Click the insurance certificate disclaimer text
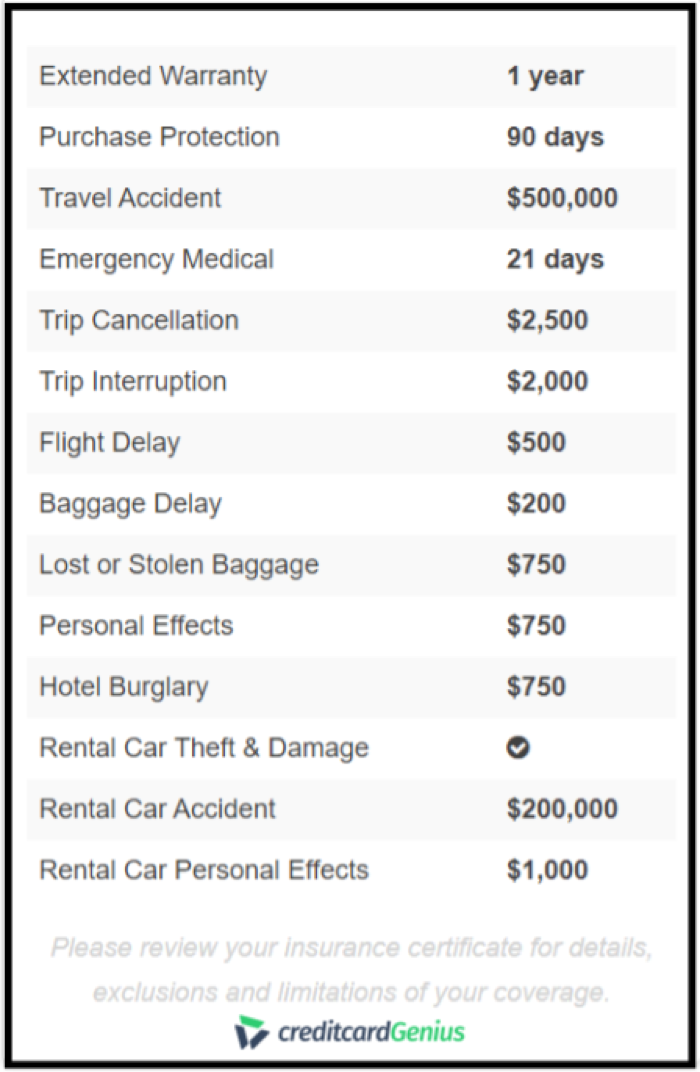The image size is (700, 1072). click(351, 970)
